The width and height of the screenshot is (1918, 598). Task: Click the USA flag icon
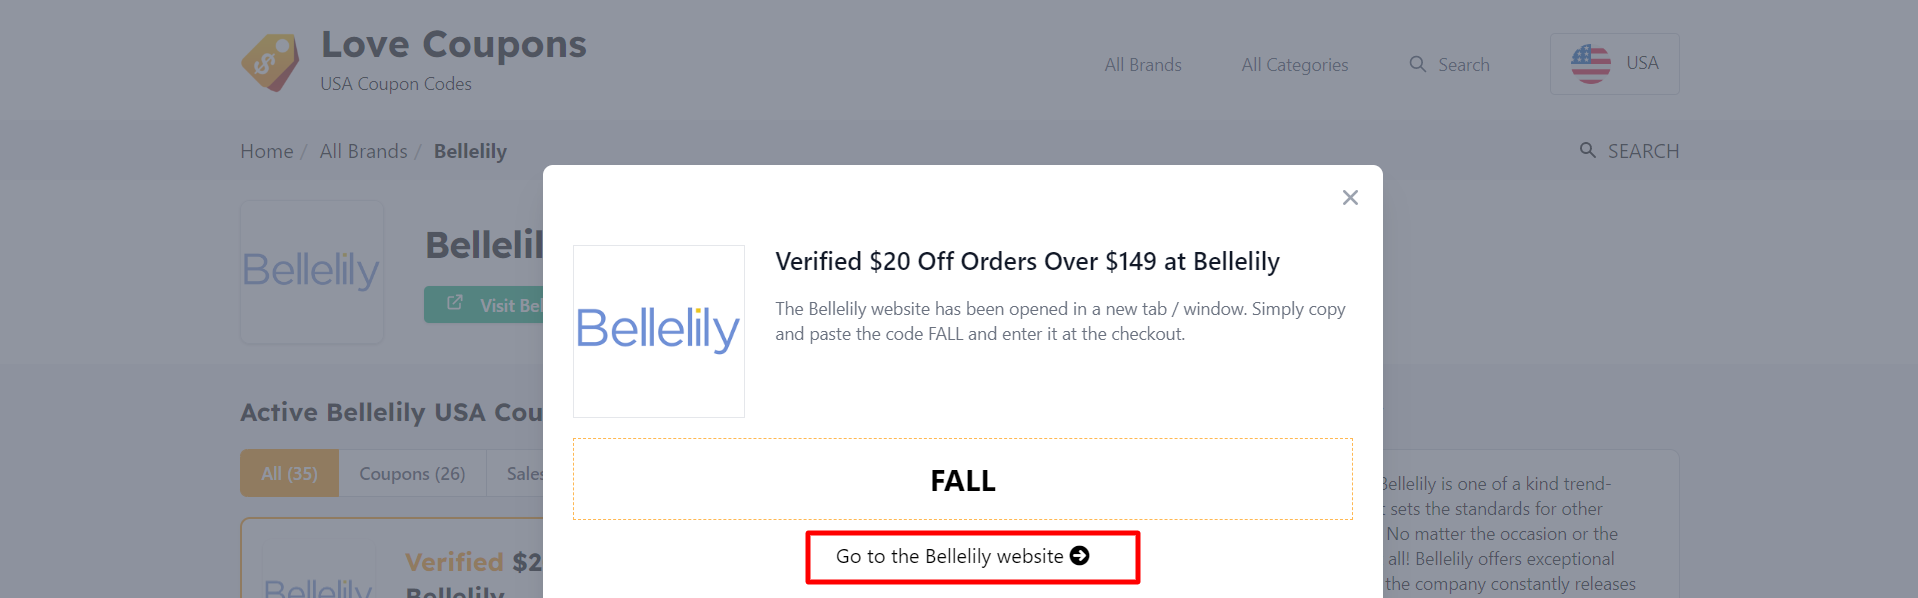click(1590, 64)
